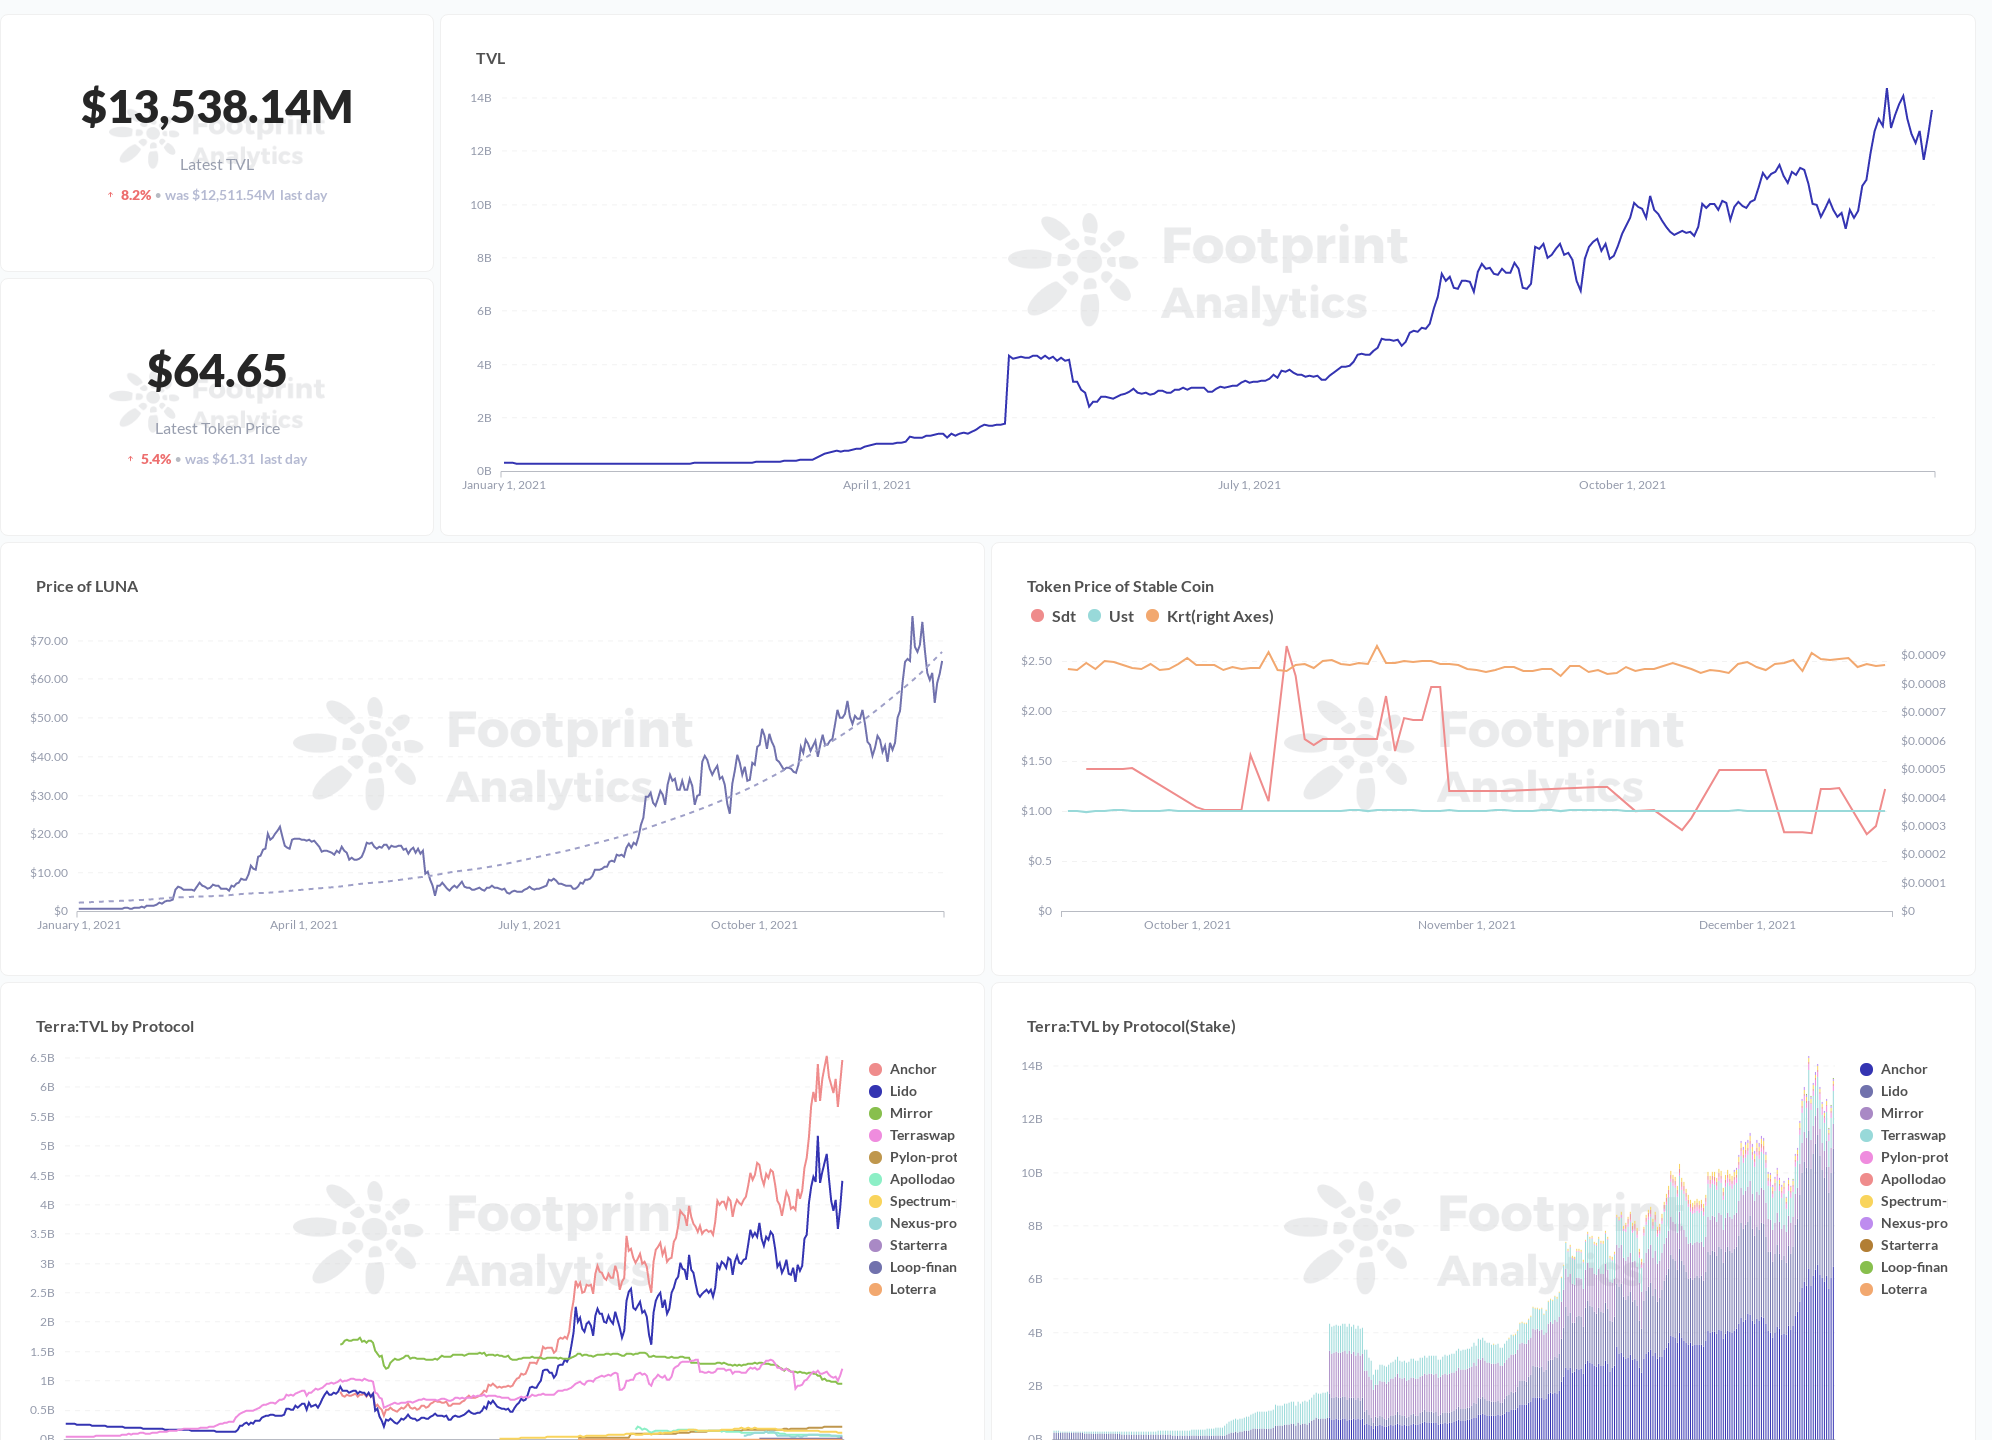Click the Latest Token Price value $64.65

tap(217, 371)
